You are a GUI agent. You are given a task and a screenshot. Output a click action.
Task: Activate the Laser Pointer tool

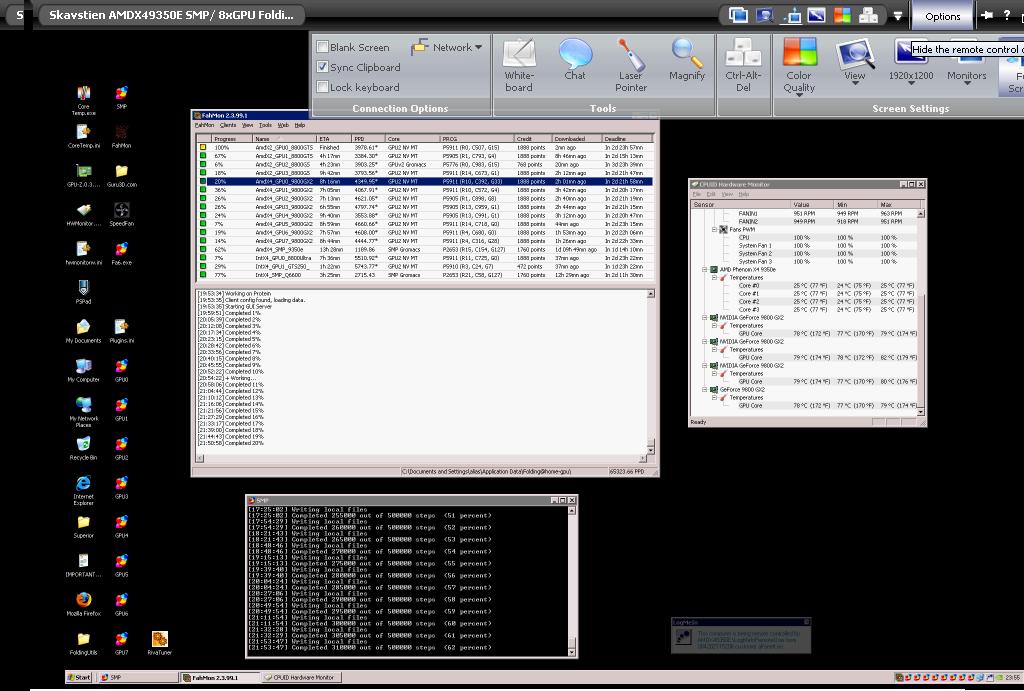pyautogui.click(x=631, y=64)
